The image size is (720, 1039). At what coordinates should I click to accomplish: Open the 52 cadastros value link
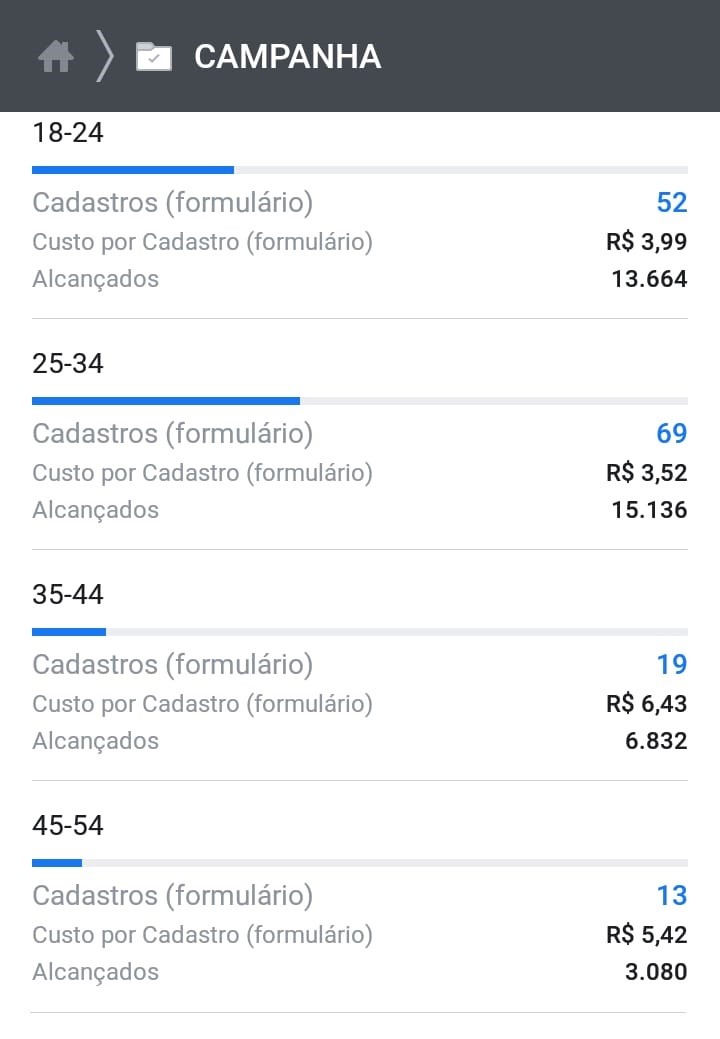pos(672,203)
